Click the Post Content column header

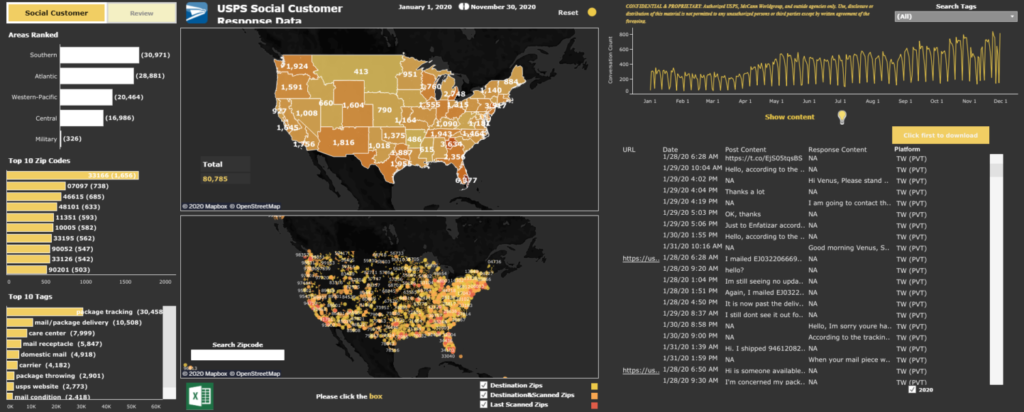tap(746, 150)
